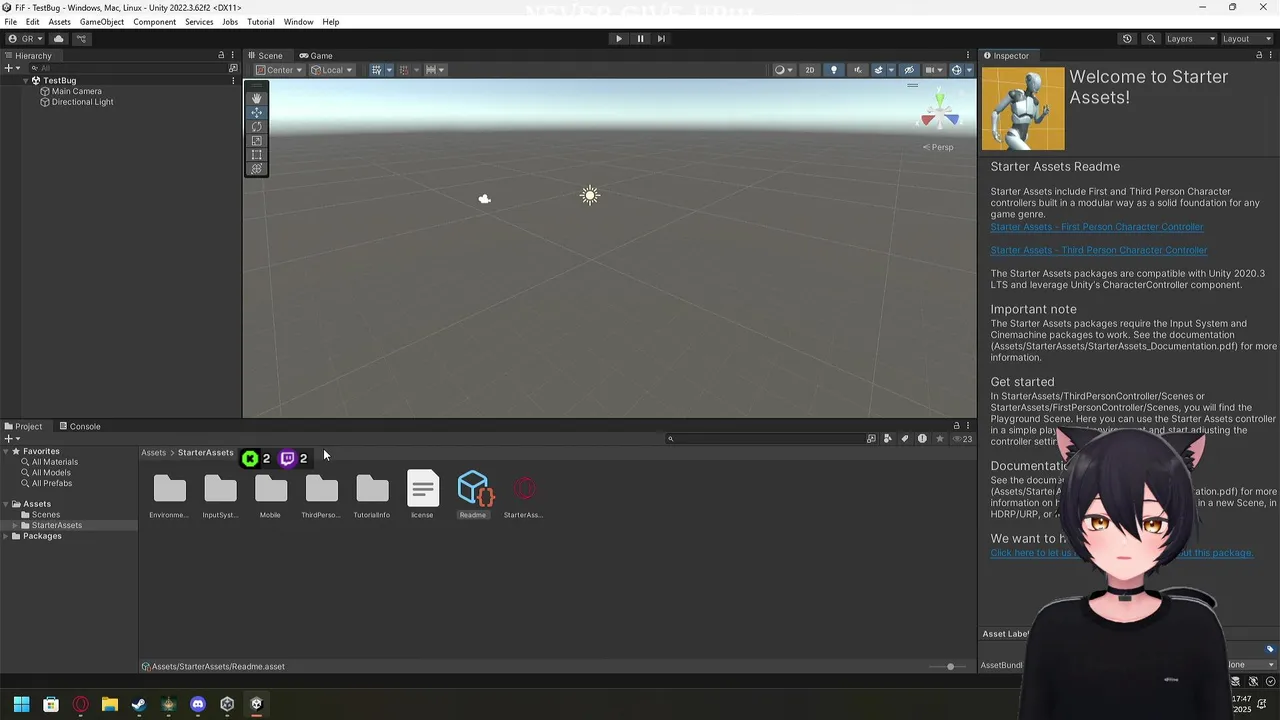
Task: Open Layout dropdown in toolbar
Action: (x=1246, y=39)
